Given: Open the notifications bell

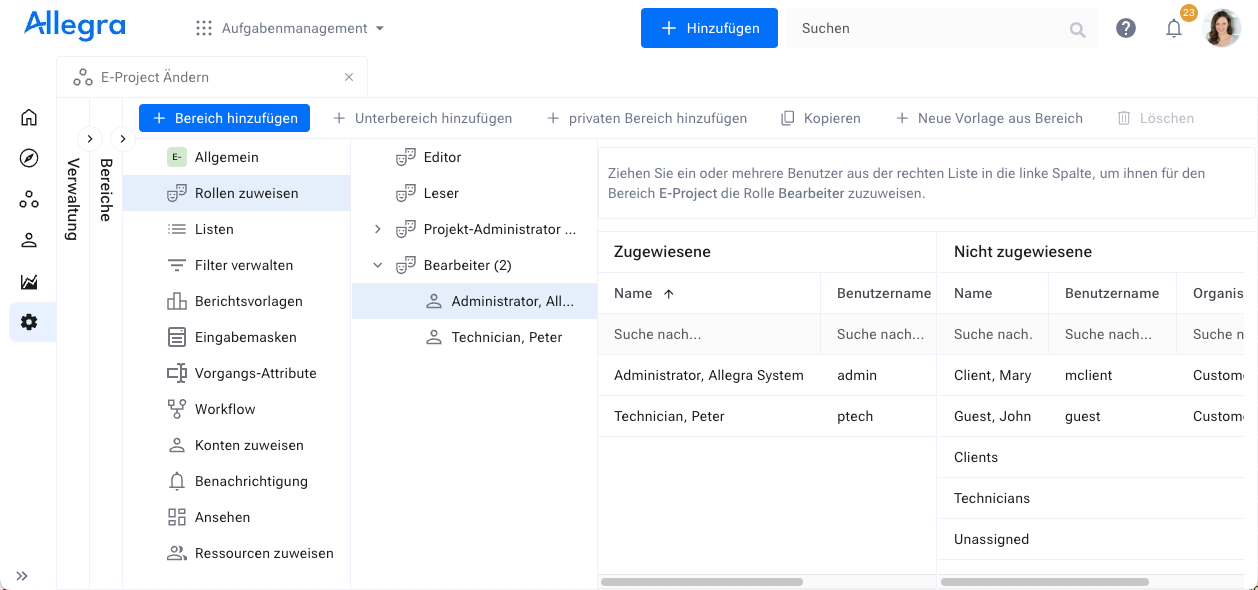Looking at the screenshot, I should tap(1174, 29).
